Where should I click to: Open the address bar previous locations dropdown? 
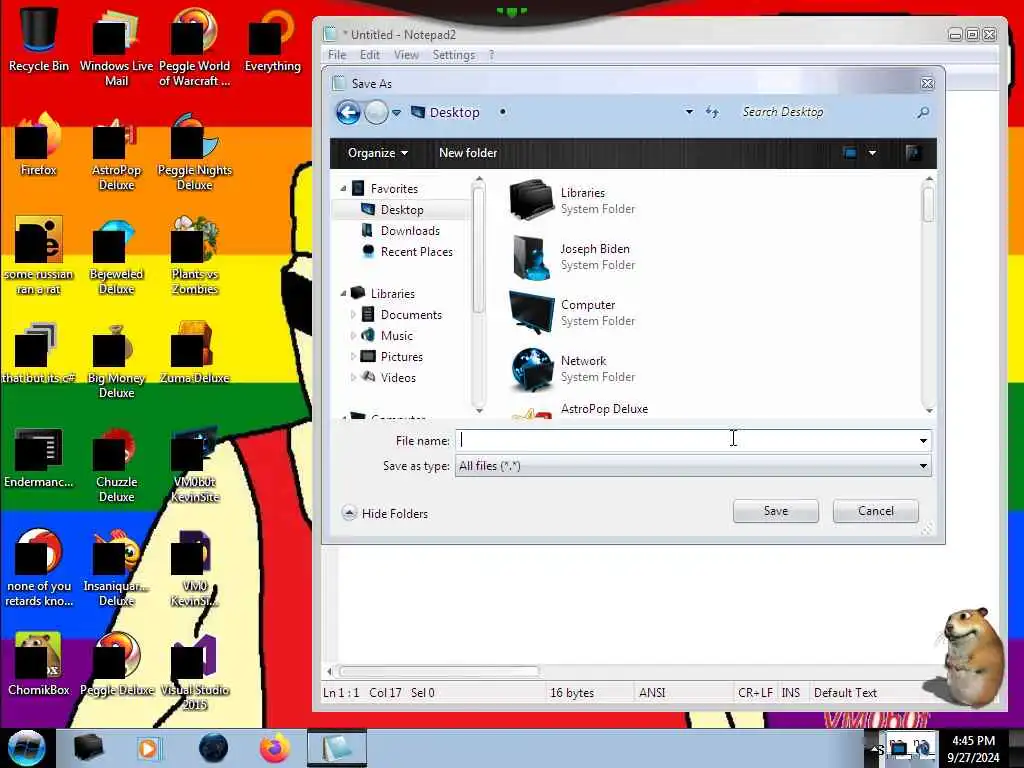pyautogui.click(x=689, y=112)
